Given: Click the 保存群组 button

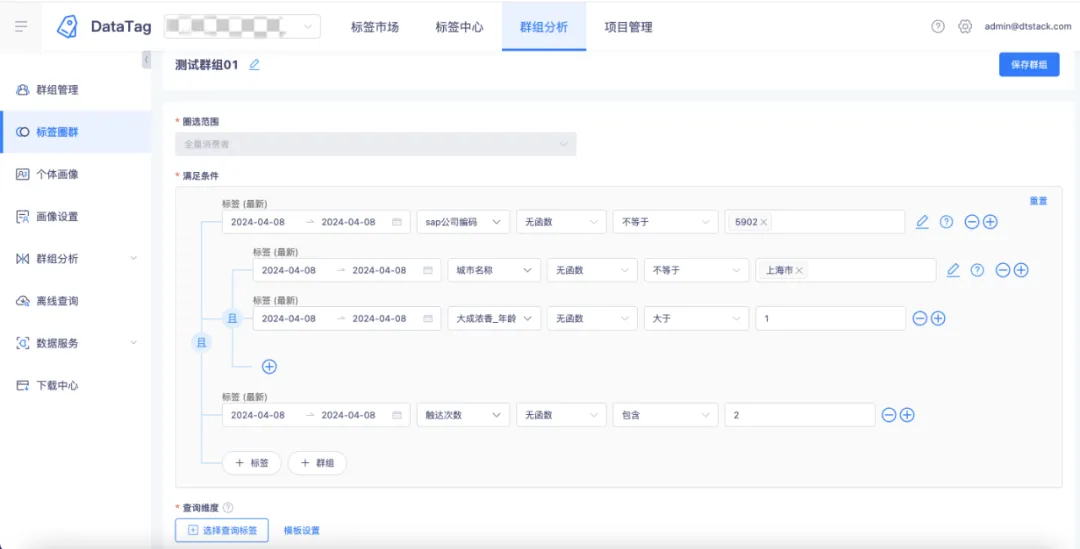Looking at the screenshot, I should click(1029, 65).
